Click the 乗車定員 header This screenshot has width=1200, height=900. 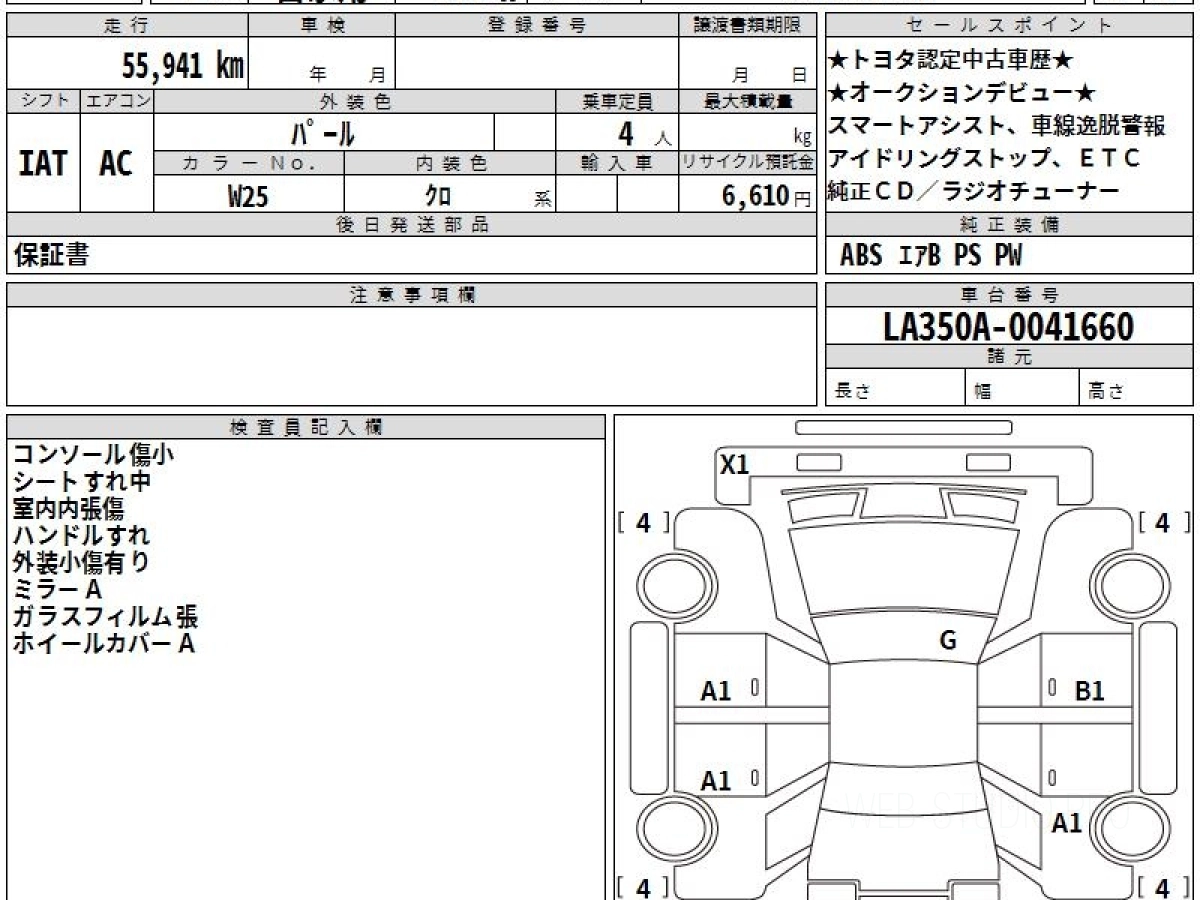click(x=617, y=101)
